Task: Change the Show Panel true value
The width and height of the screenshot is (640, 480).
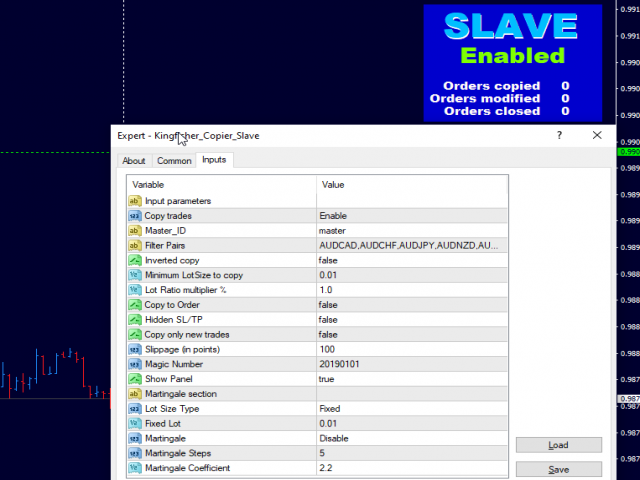Action: point(412,379)
